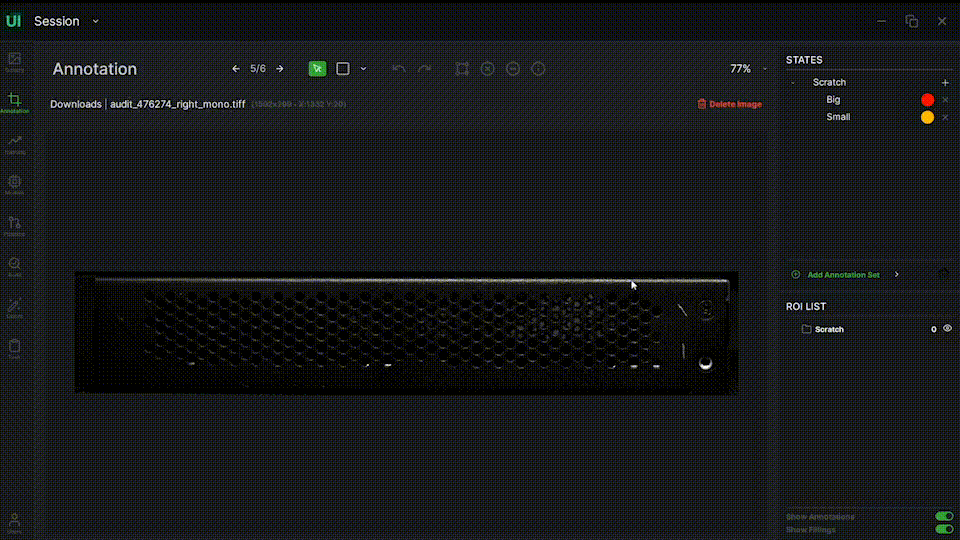Open the clipboard sidebar icon

pos(15,348)
